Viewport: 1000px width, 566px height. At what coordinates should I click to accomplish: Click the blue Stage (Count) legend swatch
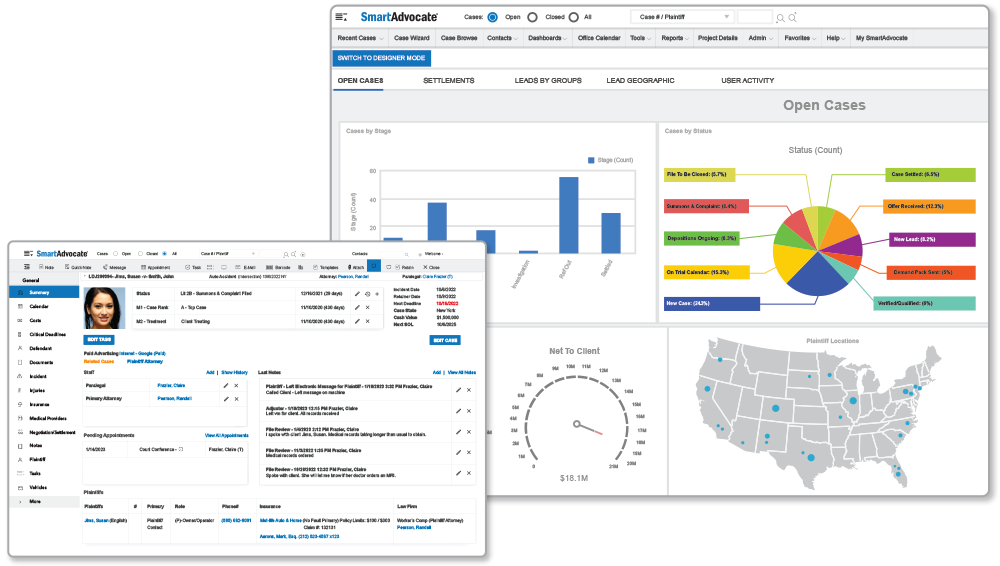591,160
